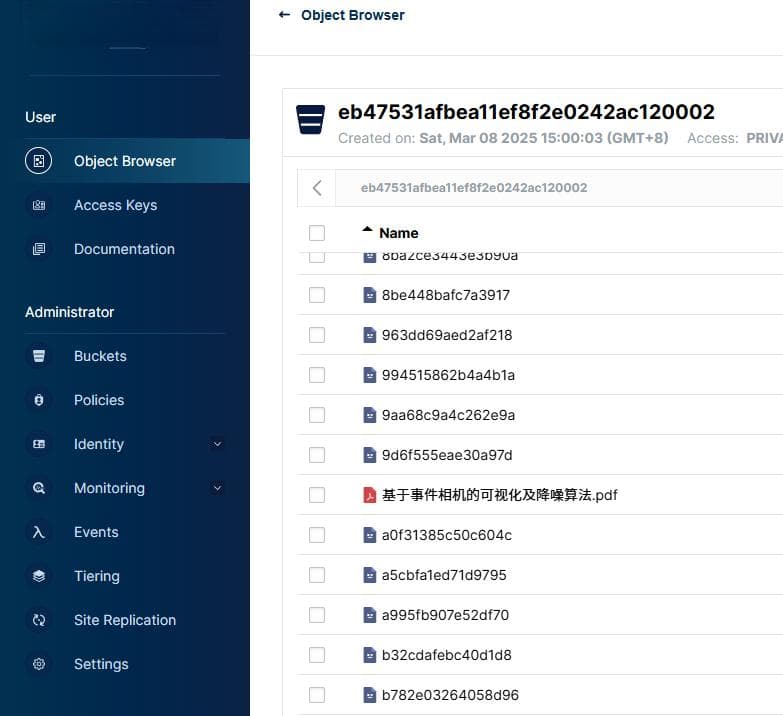
Task: Click the PDF file icon of 基于事件相机的可视化及降噪算法.pdf
Action: pos(370,495)
